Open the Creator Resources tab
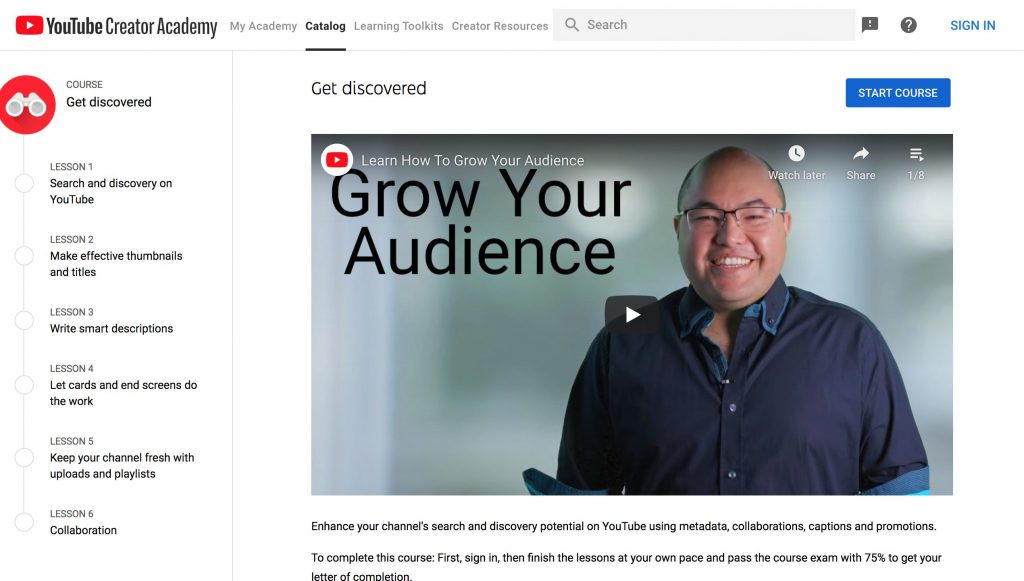 (500, 26)
